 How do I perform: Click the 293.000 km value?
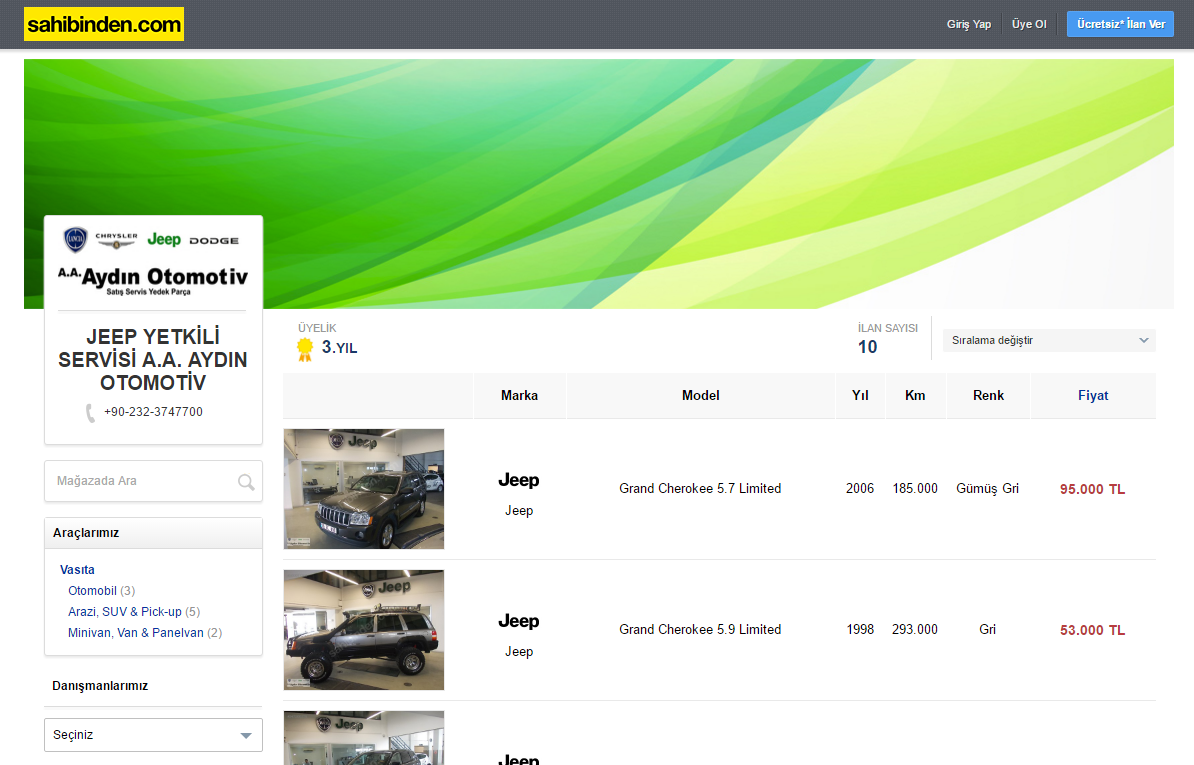point(915,630)
